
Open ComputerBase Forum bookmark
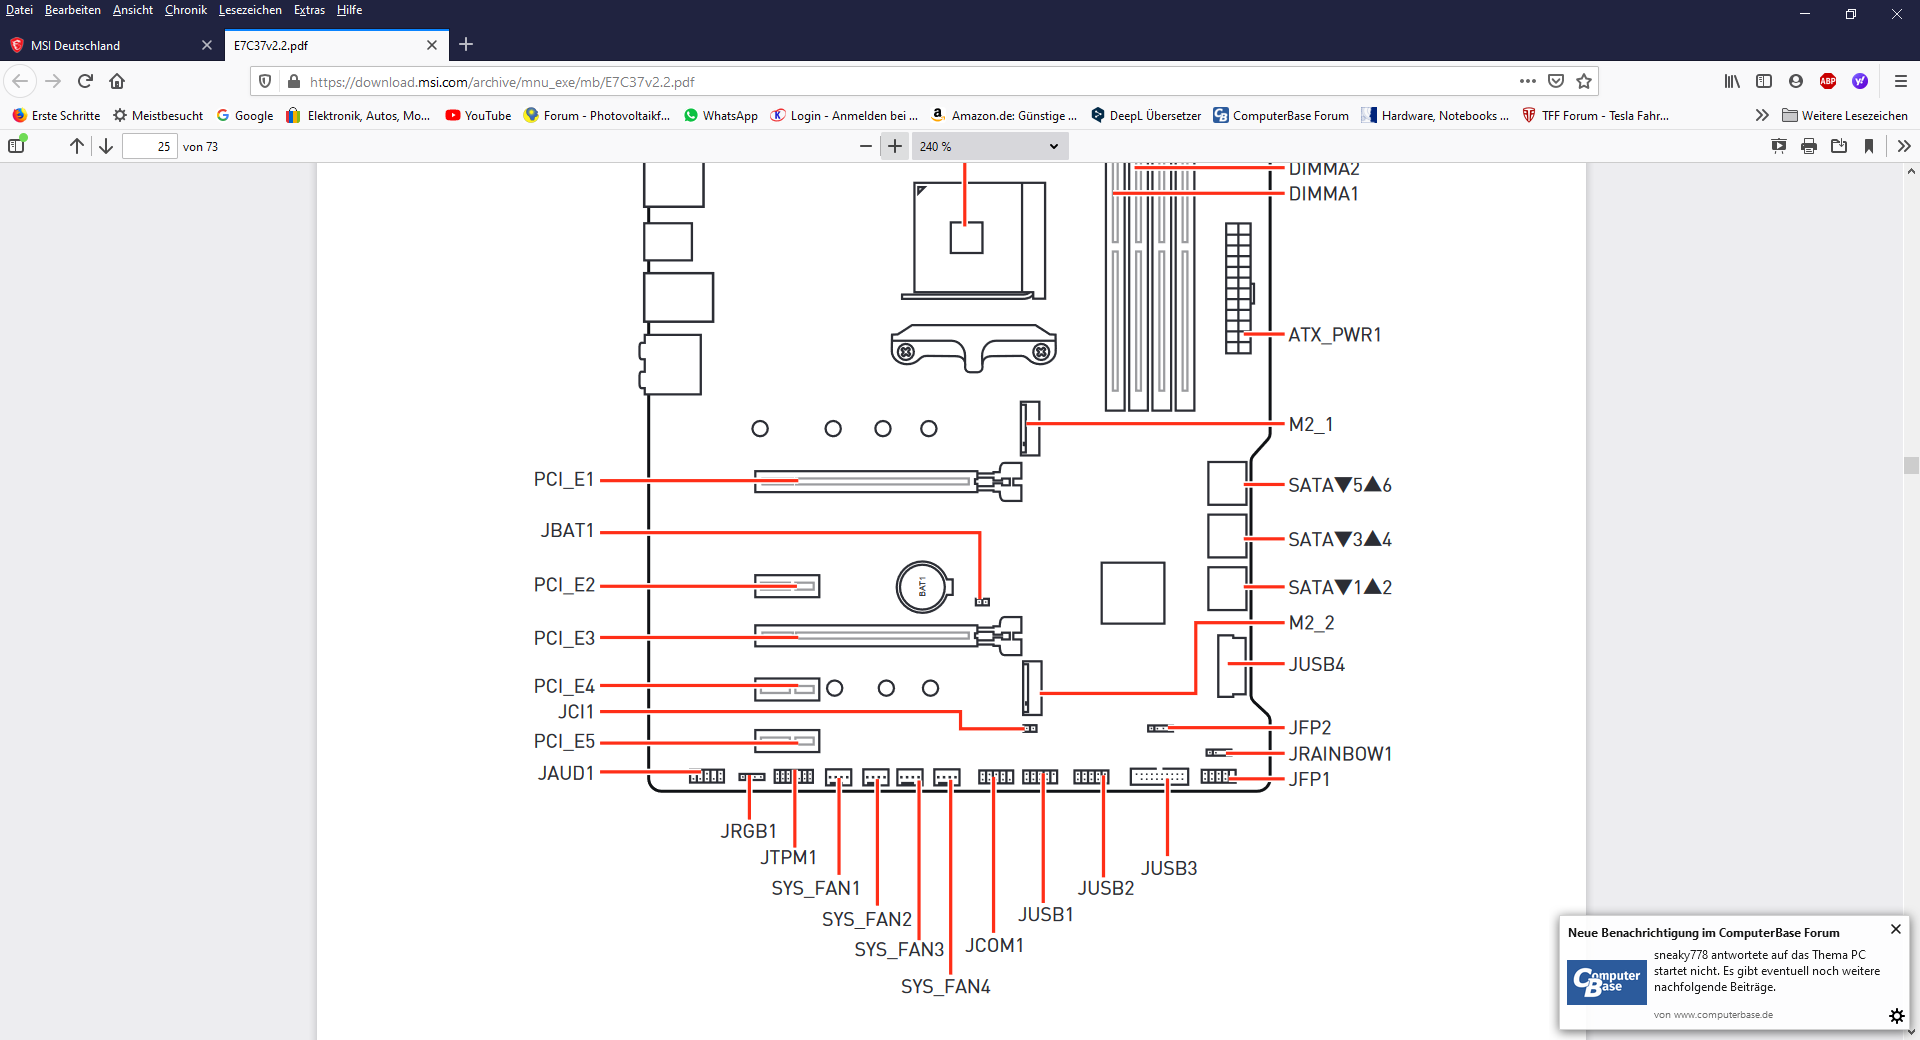tap(1281, 116)
